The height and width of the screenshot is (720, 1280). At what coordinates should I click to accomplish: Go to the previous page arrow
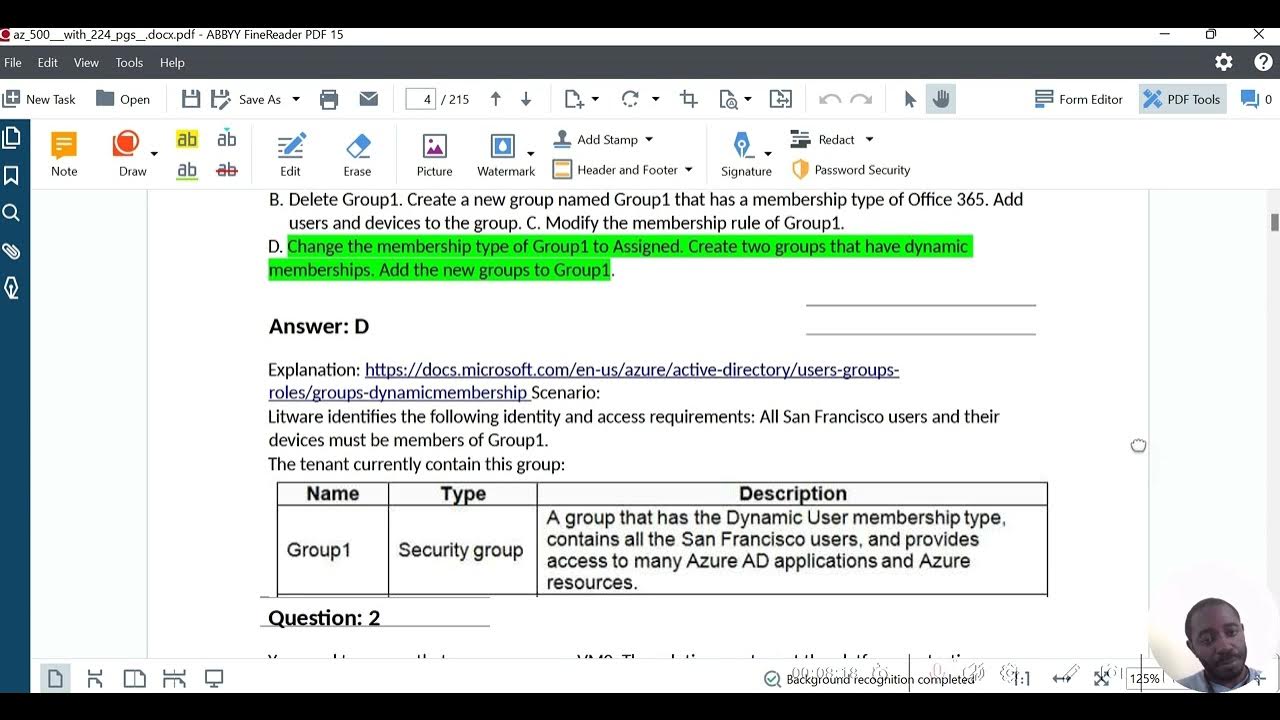[495, 99]
